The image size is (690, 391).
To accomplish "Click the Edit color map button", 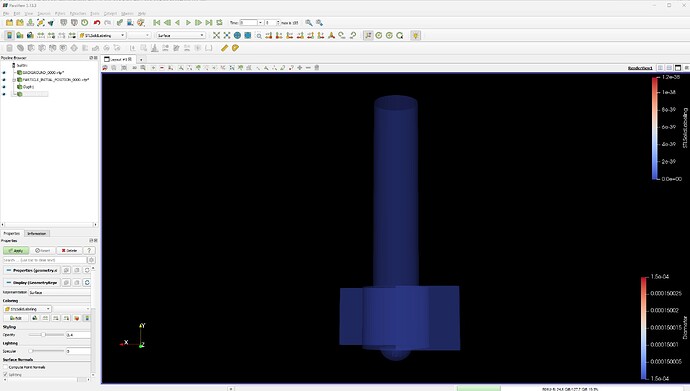I will click(16, 318).
